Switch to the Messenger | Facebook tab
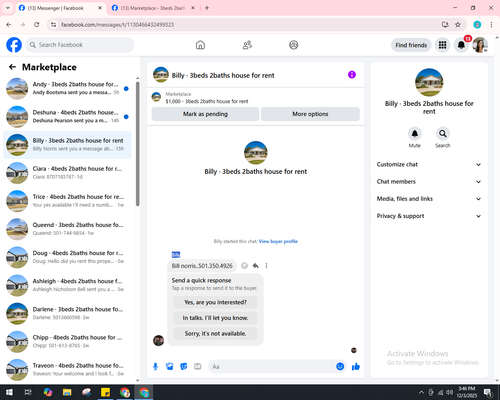The width and height of the screenshot is (500, 400). [60, 8]
